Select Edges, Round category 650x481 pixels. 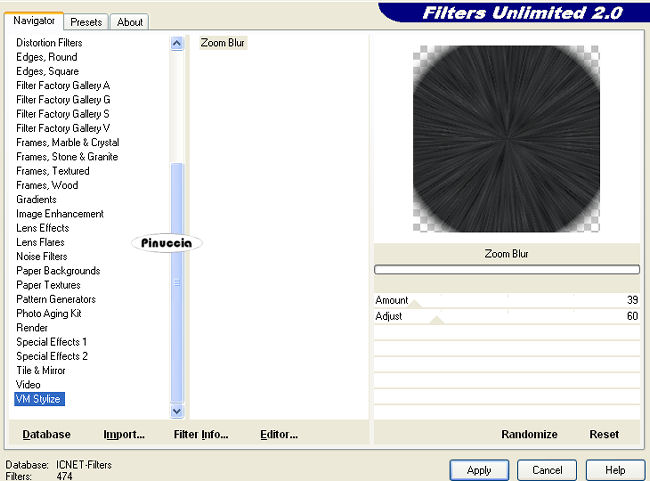coord(47,57)
